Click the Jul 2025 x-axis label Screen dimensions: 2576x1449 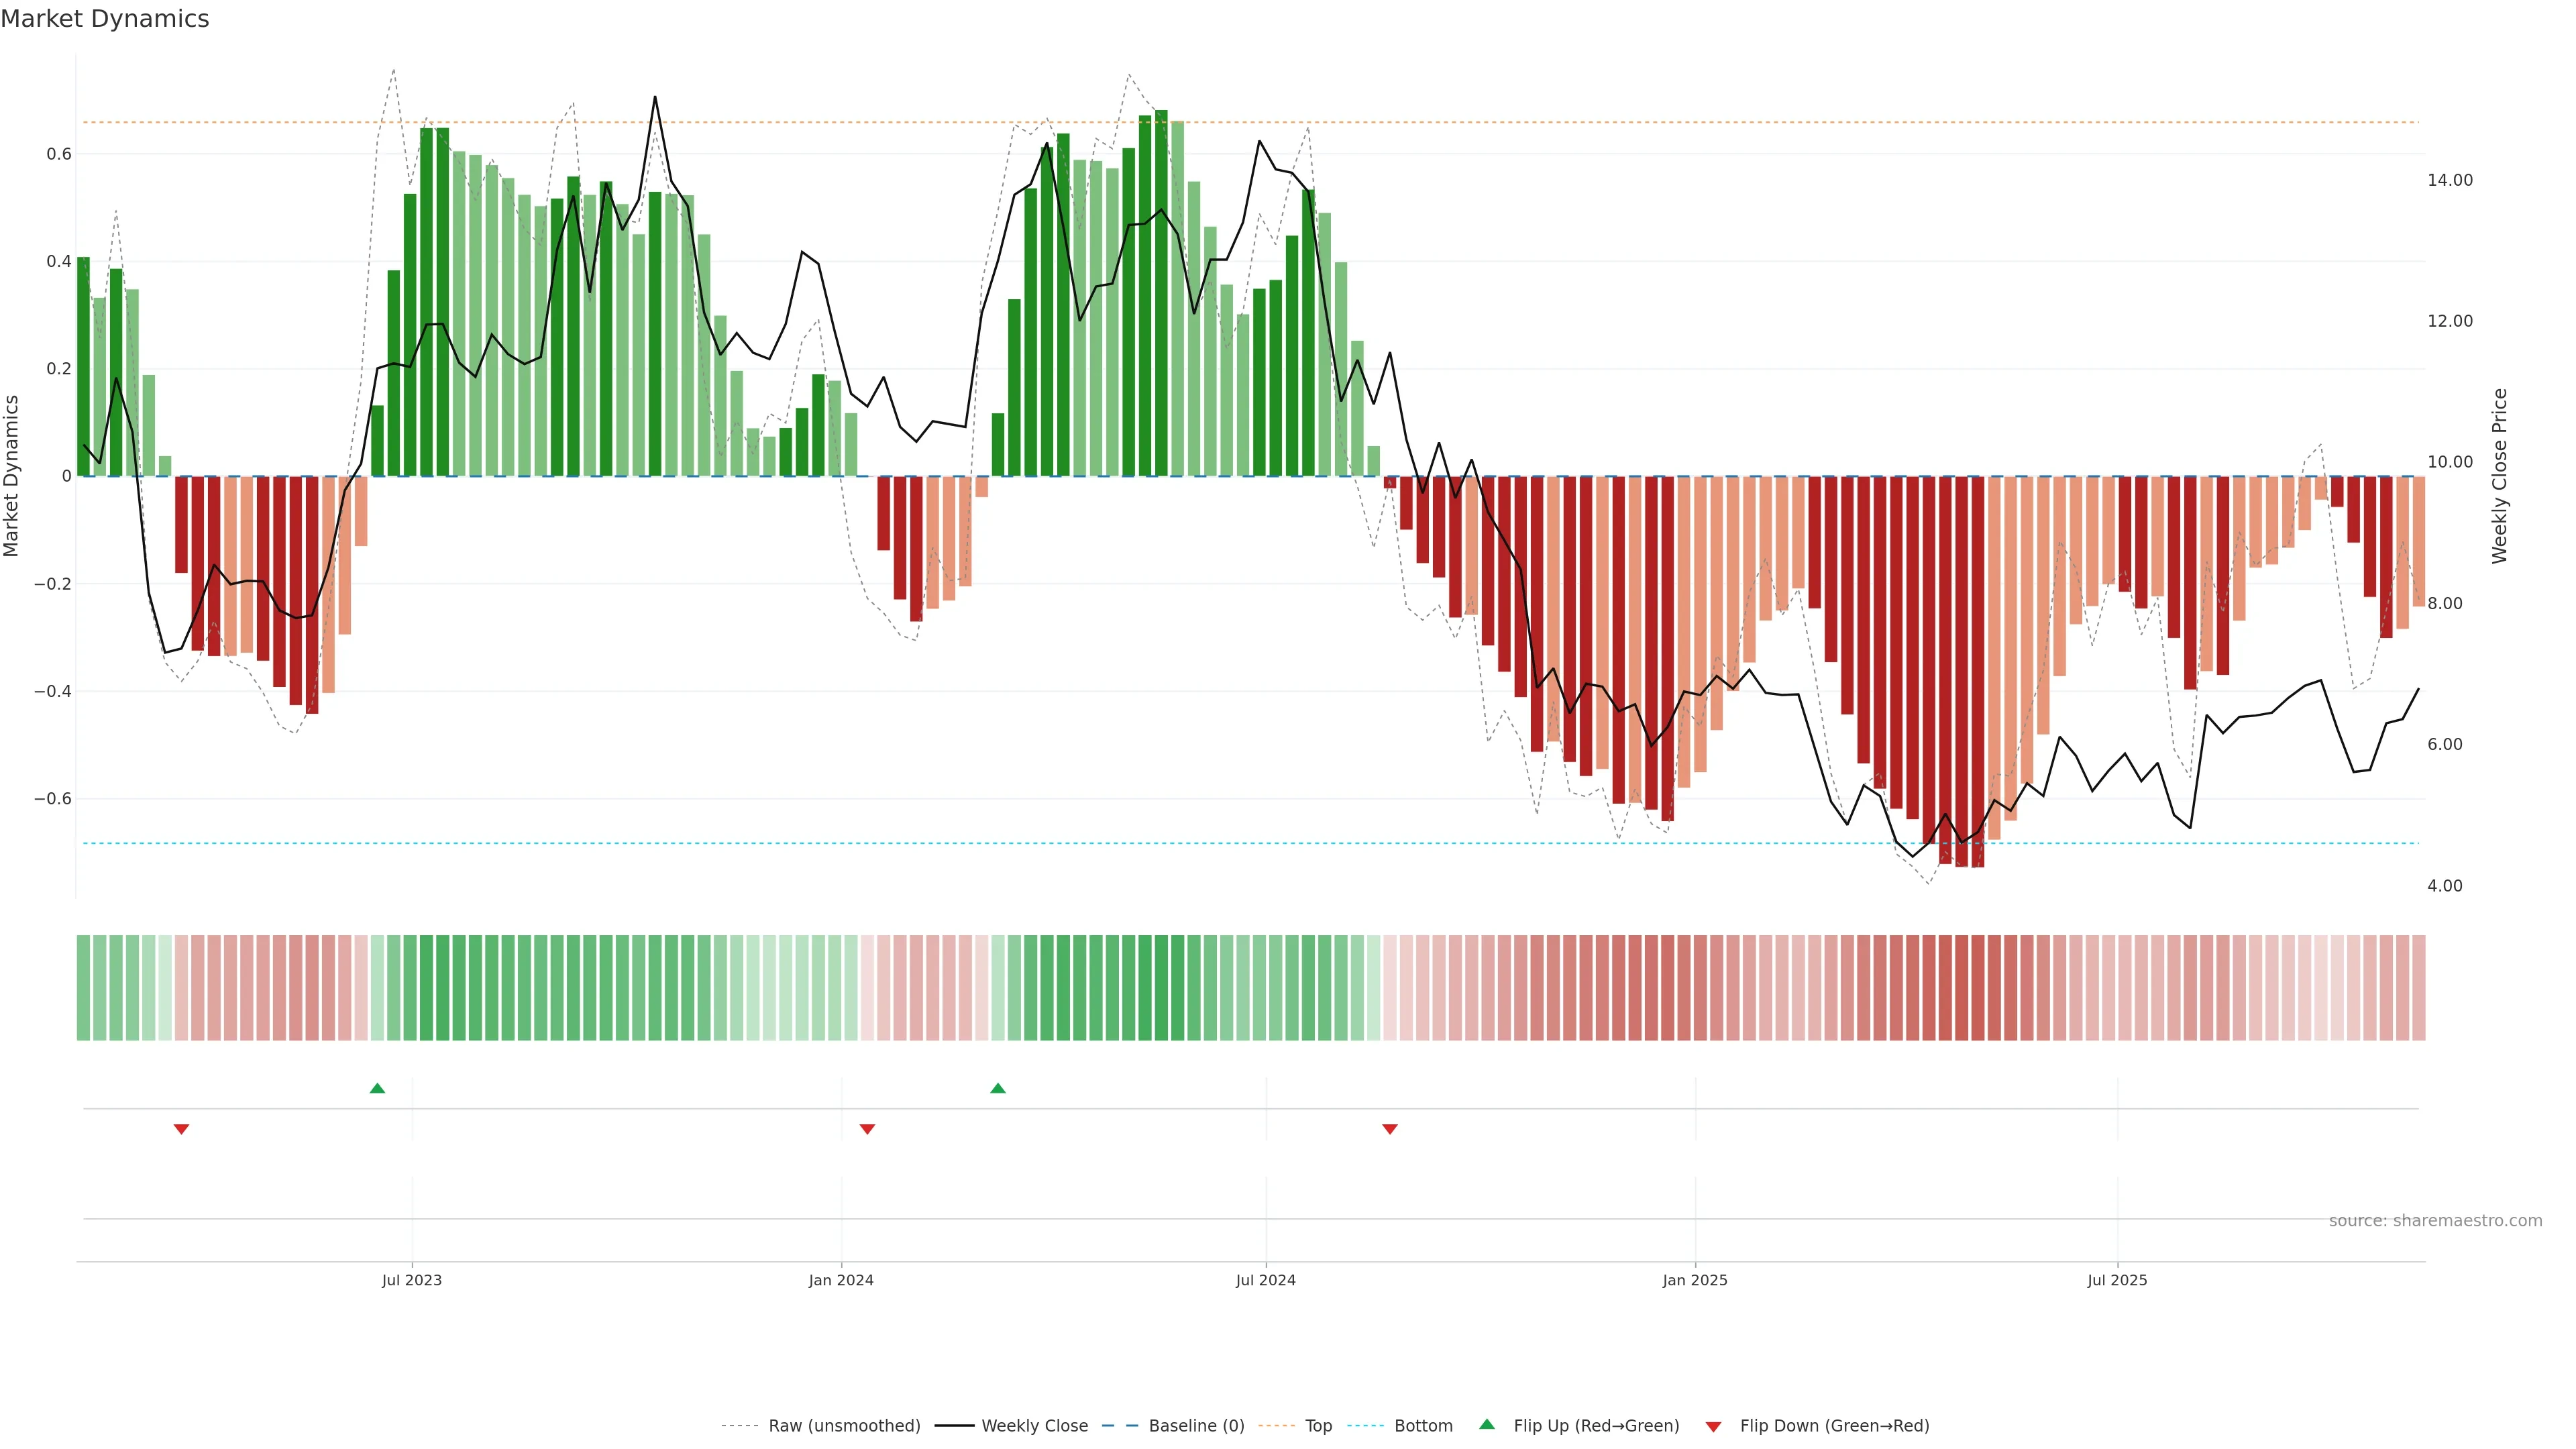[2117, 1280]
